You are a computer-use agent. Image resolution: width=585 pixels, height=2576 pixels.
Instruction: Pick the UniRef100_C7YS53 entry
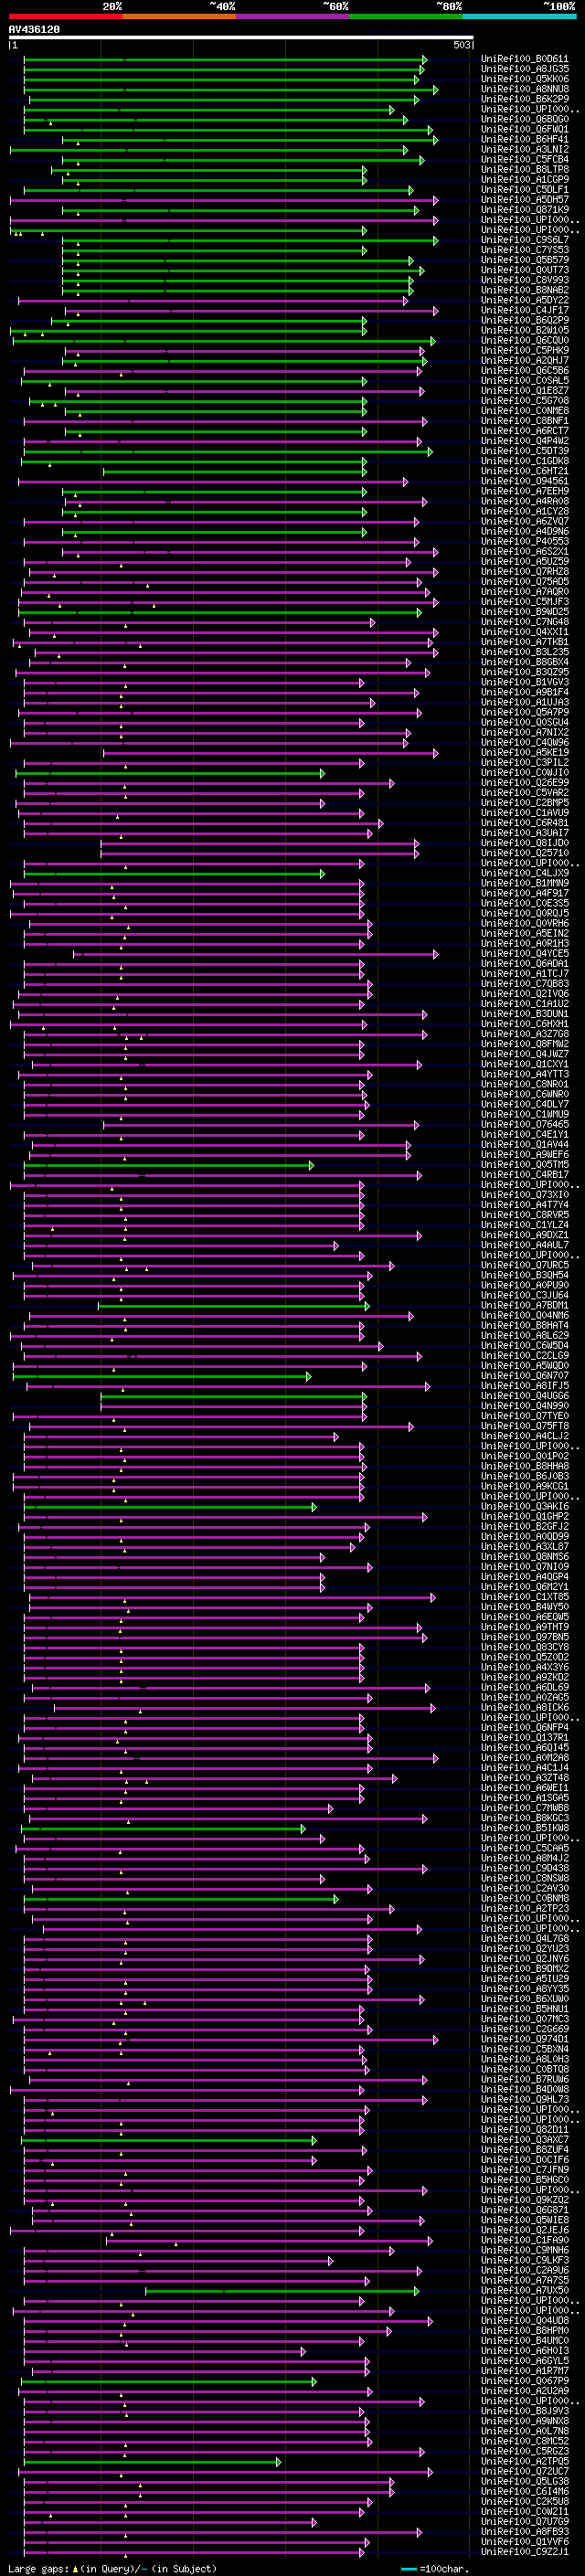click(525, 250)
